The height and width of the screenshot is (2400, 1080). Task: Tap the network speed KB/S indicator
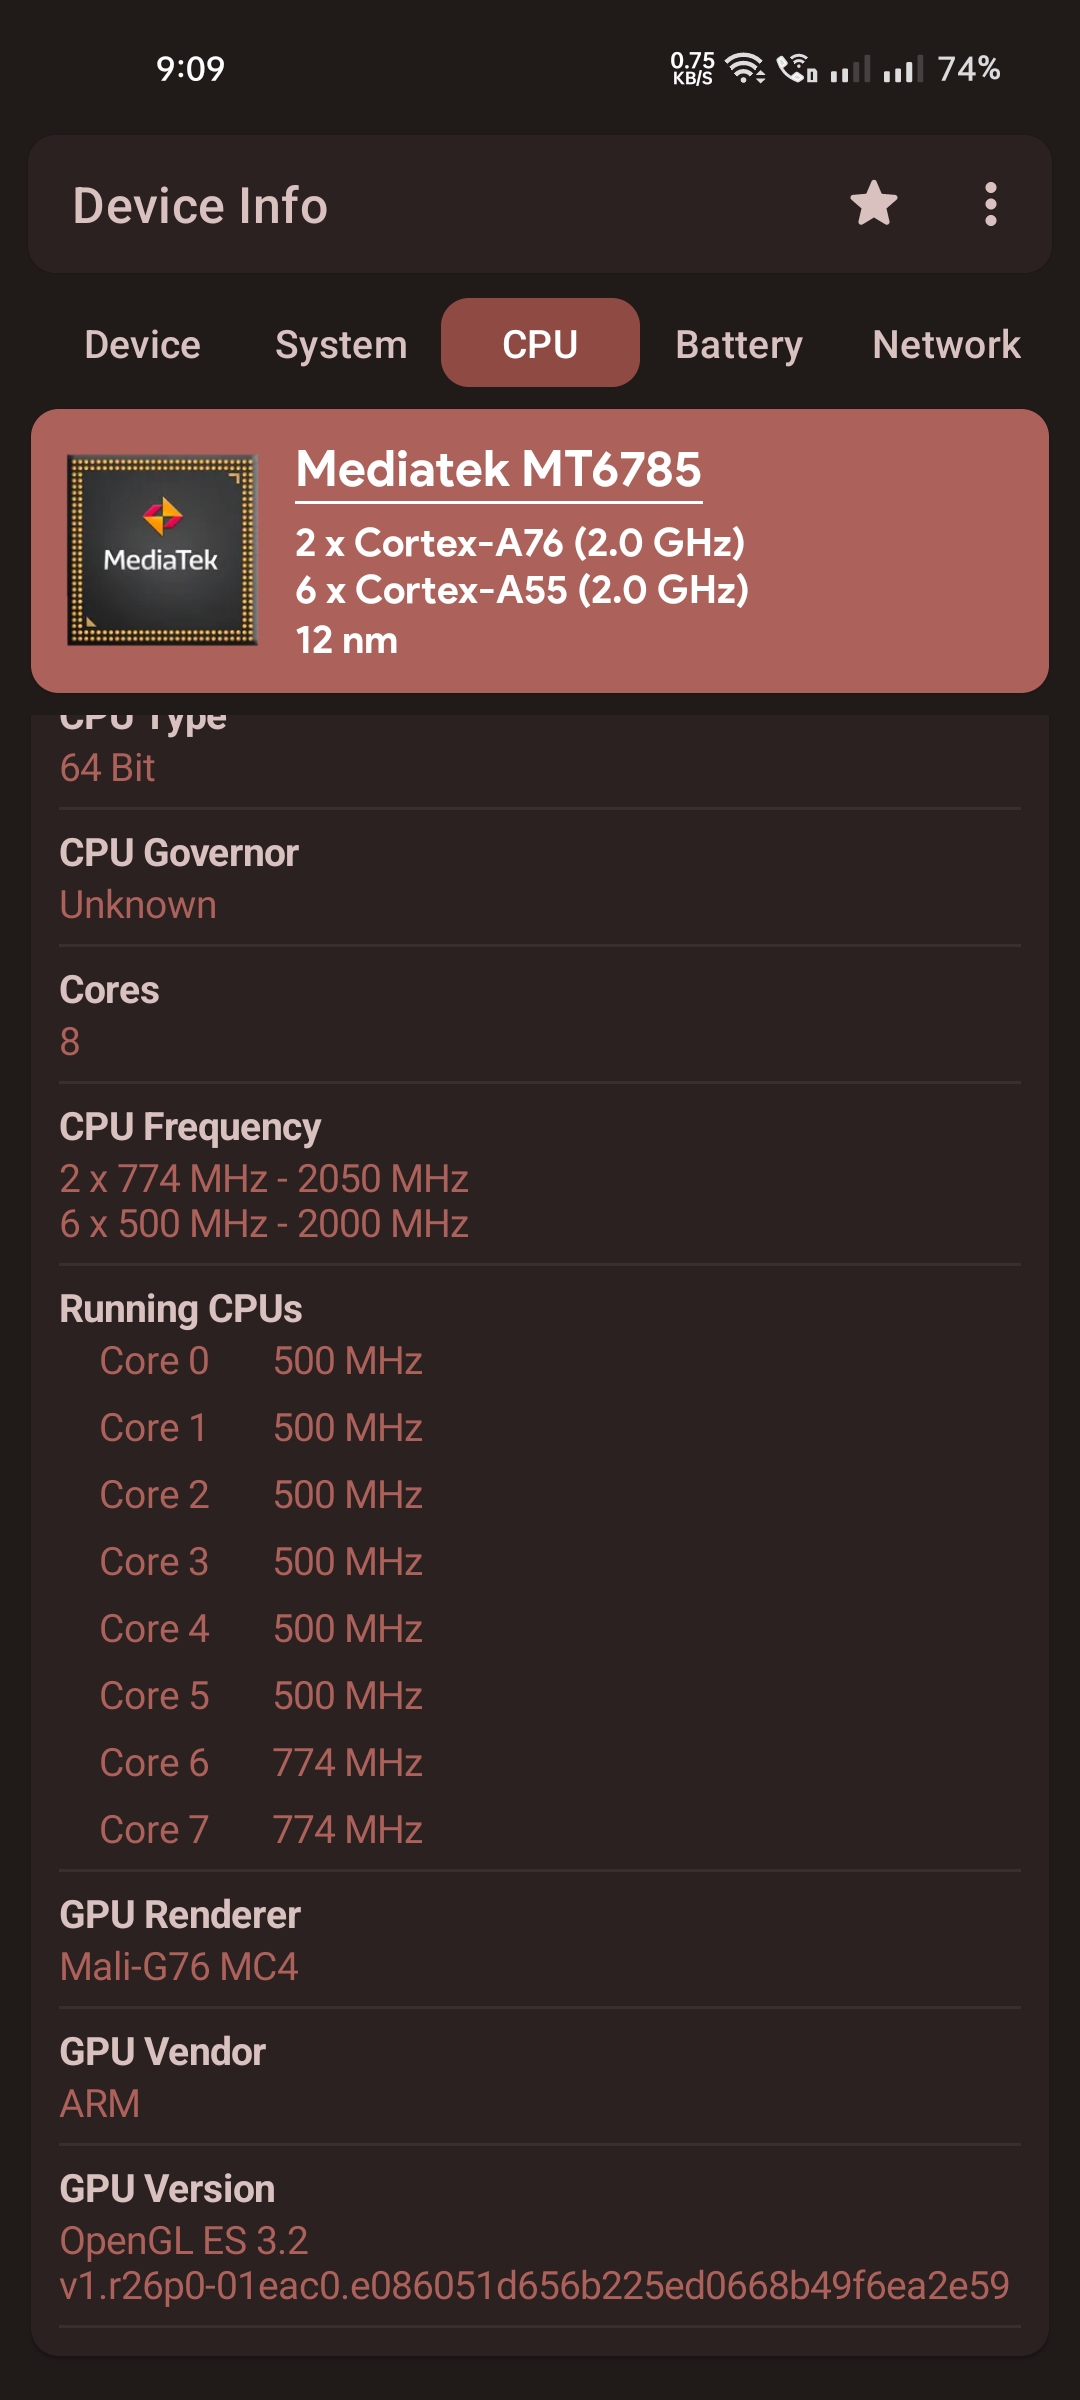click(x=692, y=68)
